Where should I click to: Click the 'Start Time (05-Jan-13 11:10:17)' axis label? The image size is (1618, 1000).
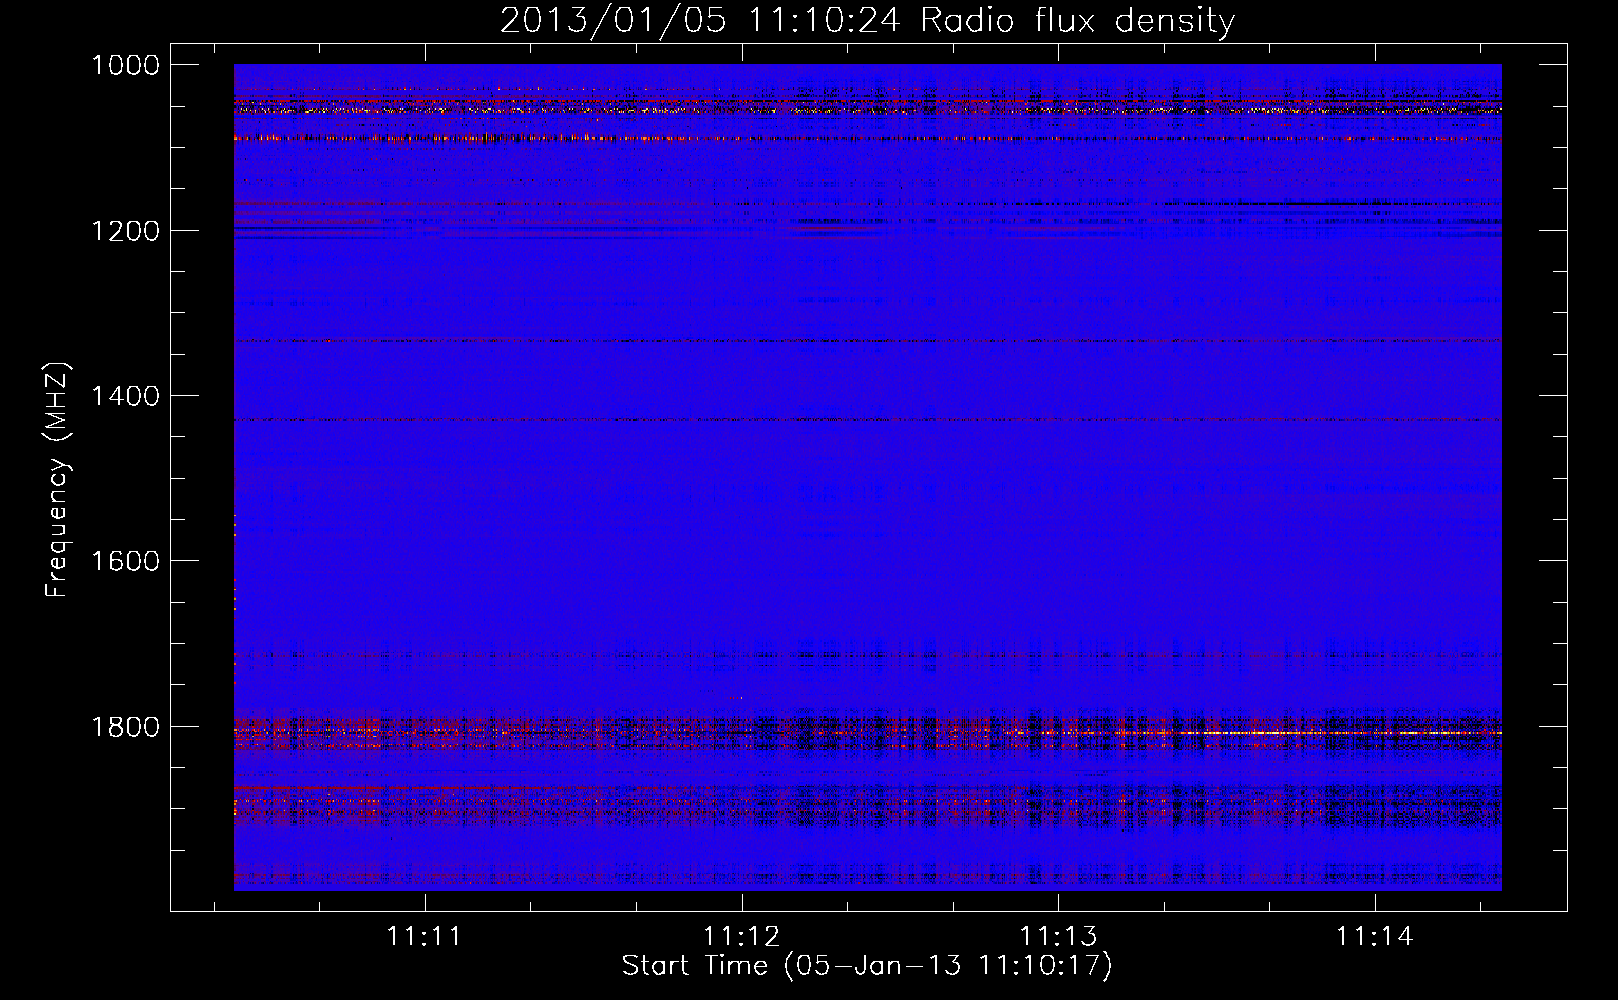tap(867, 966)
